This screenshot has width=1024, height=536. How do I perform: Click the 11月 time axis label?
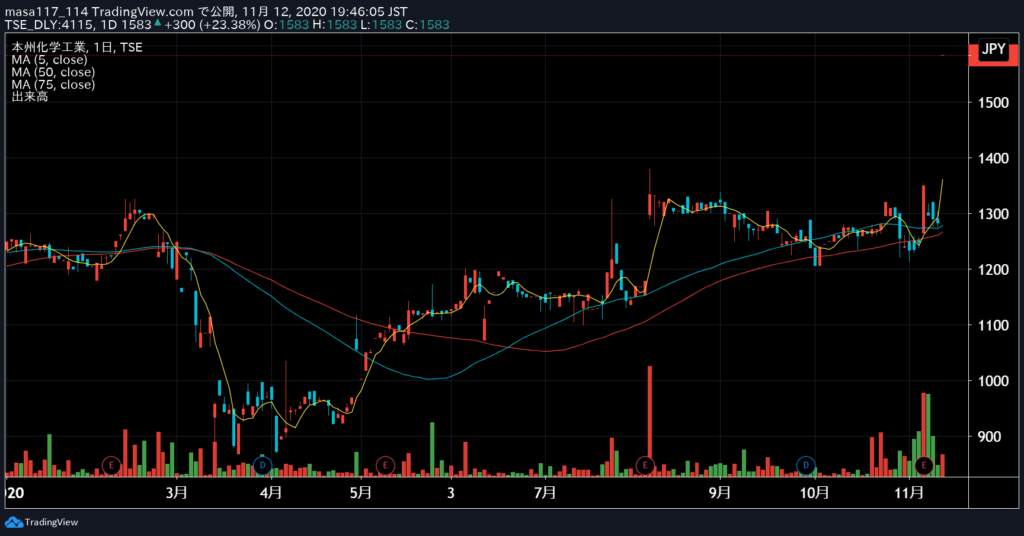[909, 492]
